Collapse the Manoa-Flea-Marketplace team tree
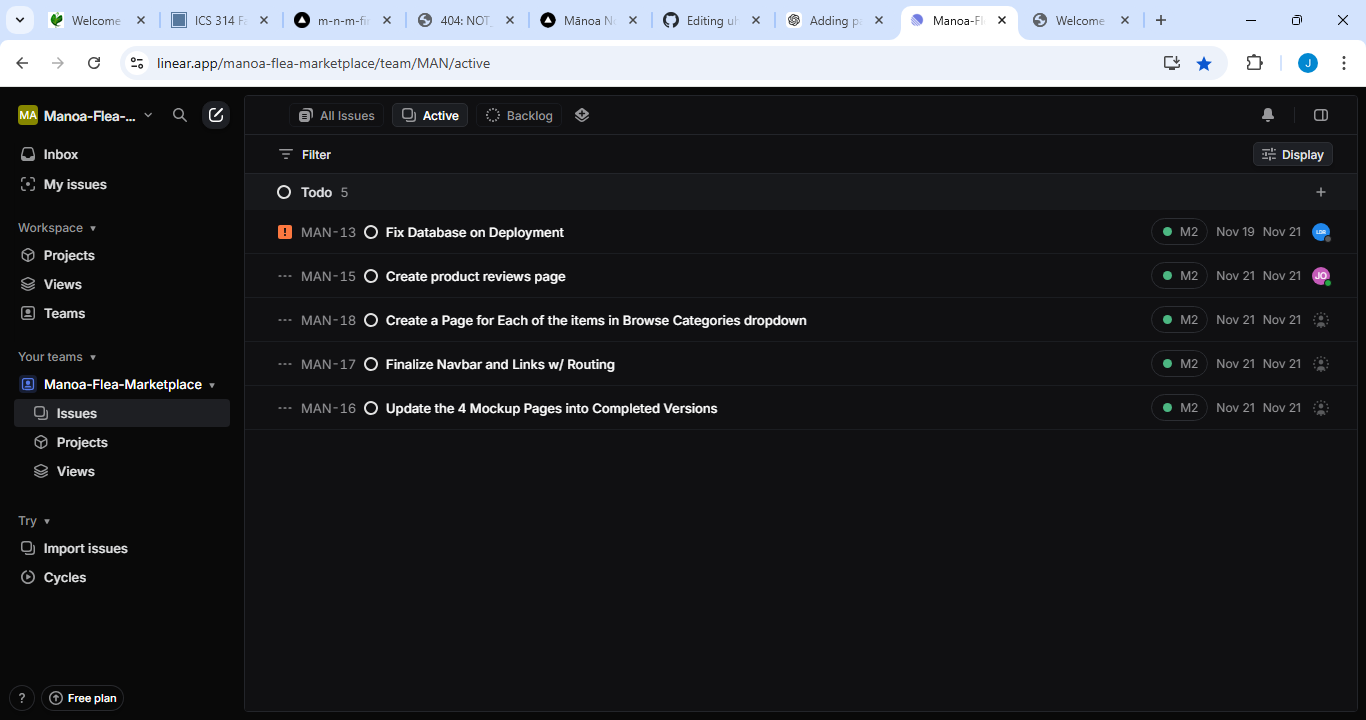This screenshot has height=720, width=1366. 211,385
